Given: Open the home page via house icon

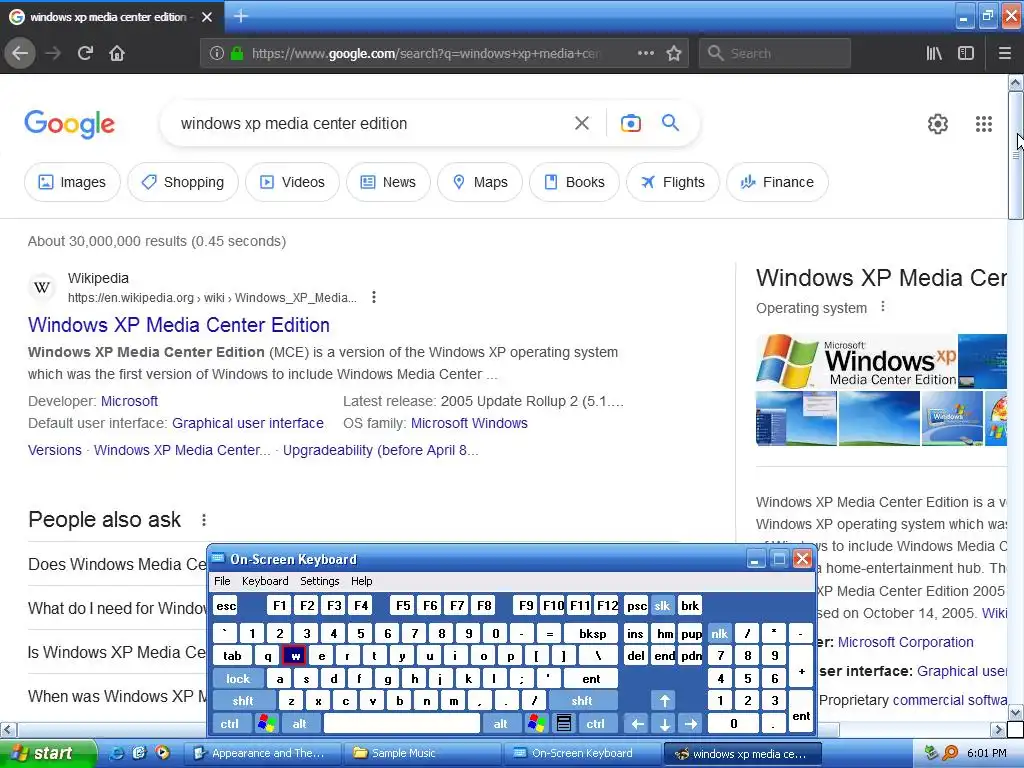Looking at the screenshot, I should [x=117, y=53].
